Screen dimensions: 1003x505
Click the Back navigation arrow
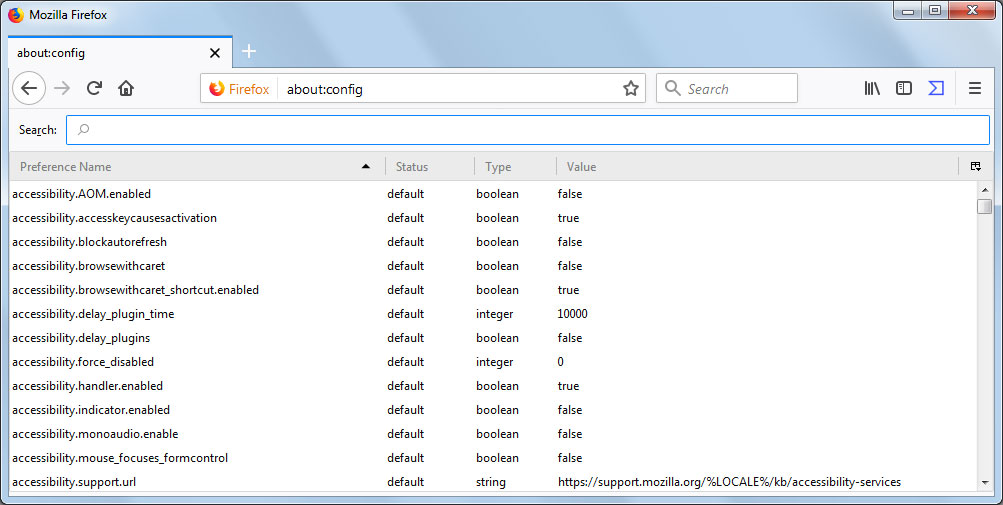point(29,89)
